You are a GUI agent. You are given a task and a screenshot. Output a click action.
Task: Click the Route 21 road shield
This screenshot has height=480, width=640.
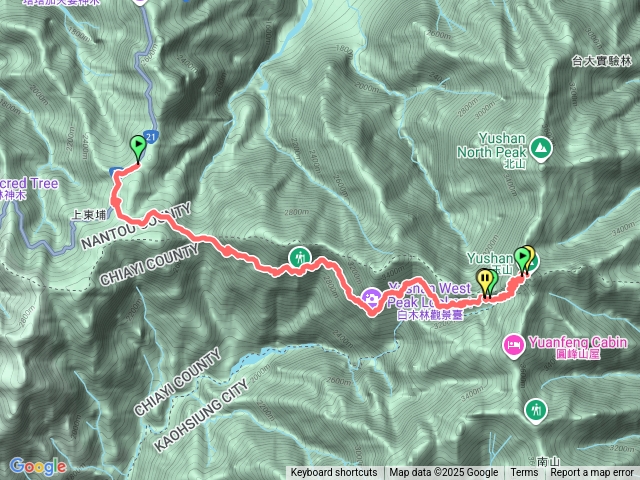(151, 137)
